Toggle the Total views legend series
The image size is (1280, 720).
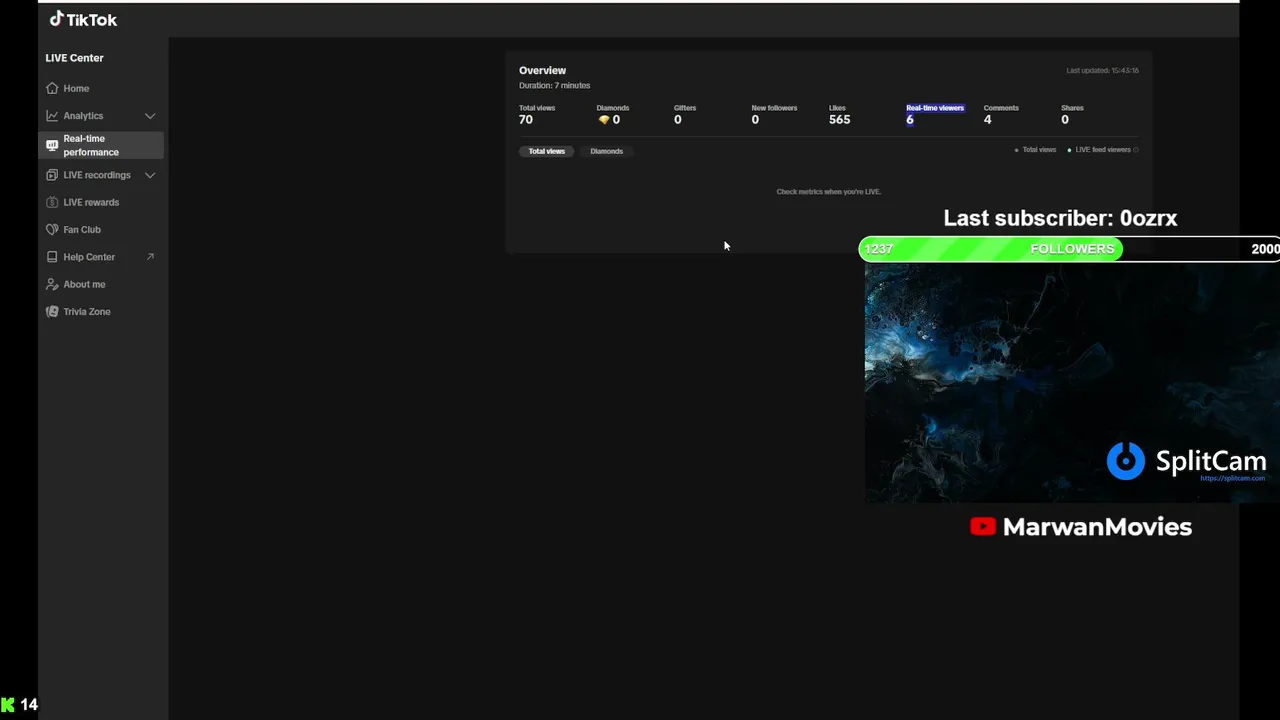click(x=1035, y=150)
